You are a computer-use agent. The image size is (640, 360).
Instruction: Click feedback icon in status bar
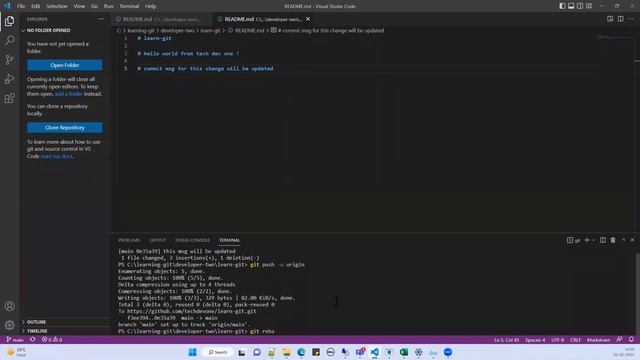pyautogui.click(x=620, y=340)
